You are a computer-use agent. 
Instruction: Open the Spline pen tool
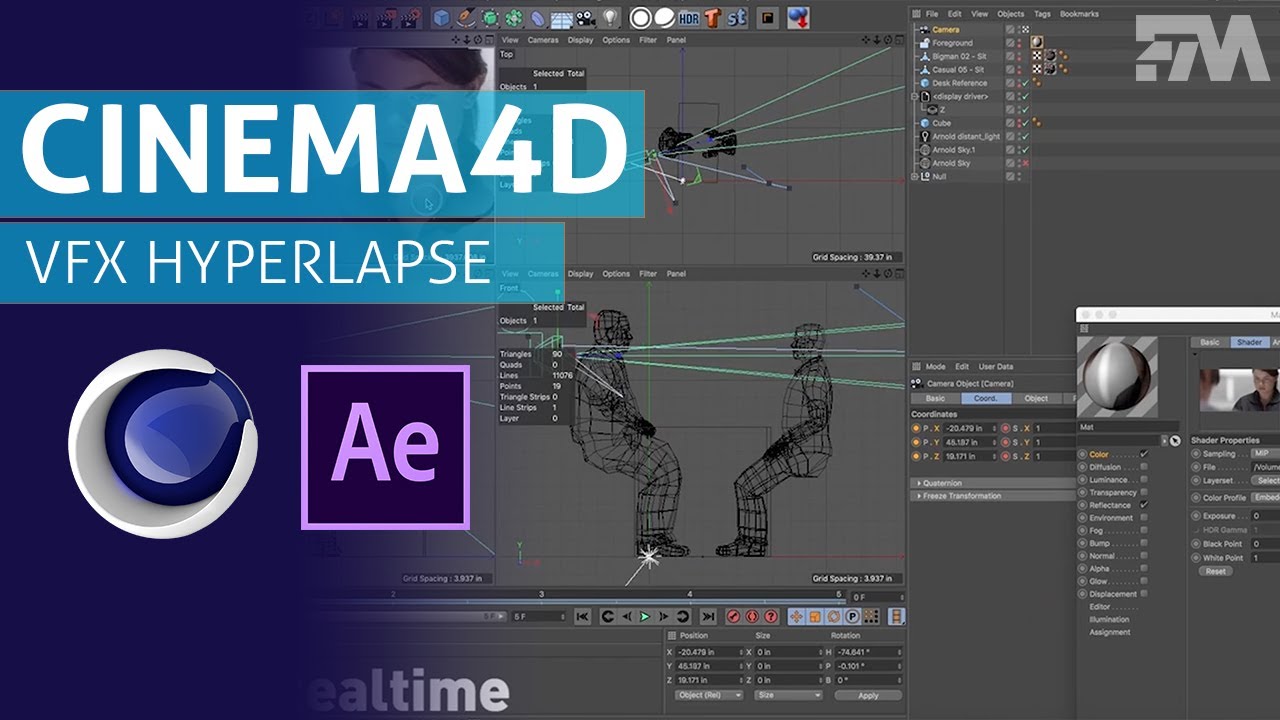coord(467,17)
